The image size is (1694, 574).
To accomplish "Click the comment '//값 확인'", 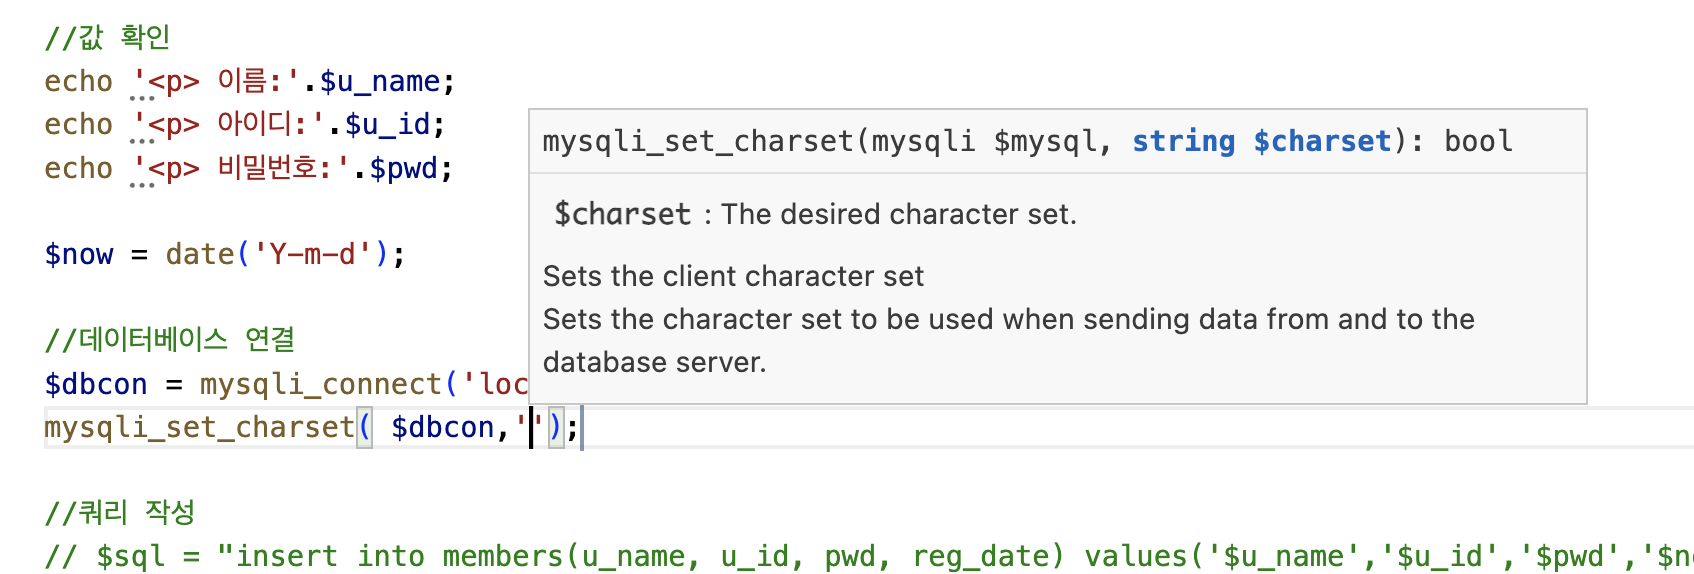I will 107,37.
